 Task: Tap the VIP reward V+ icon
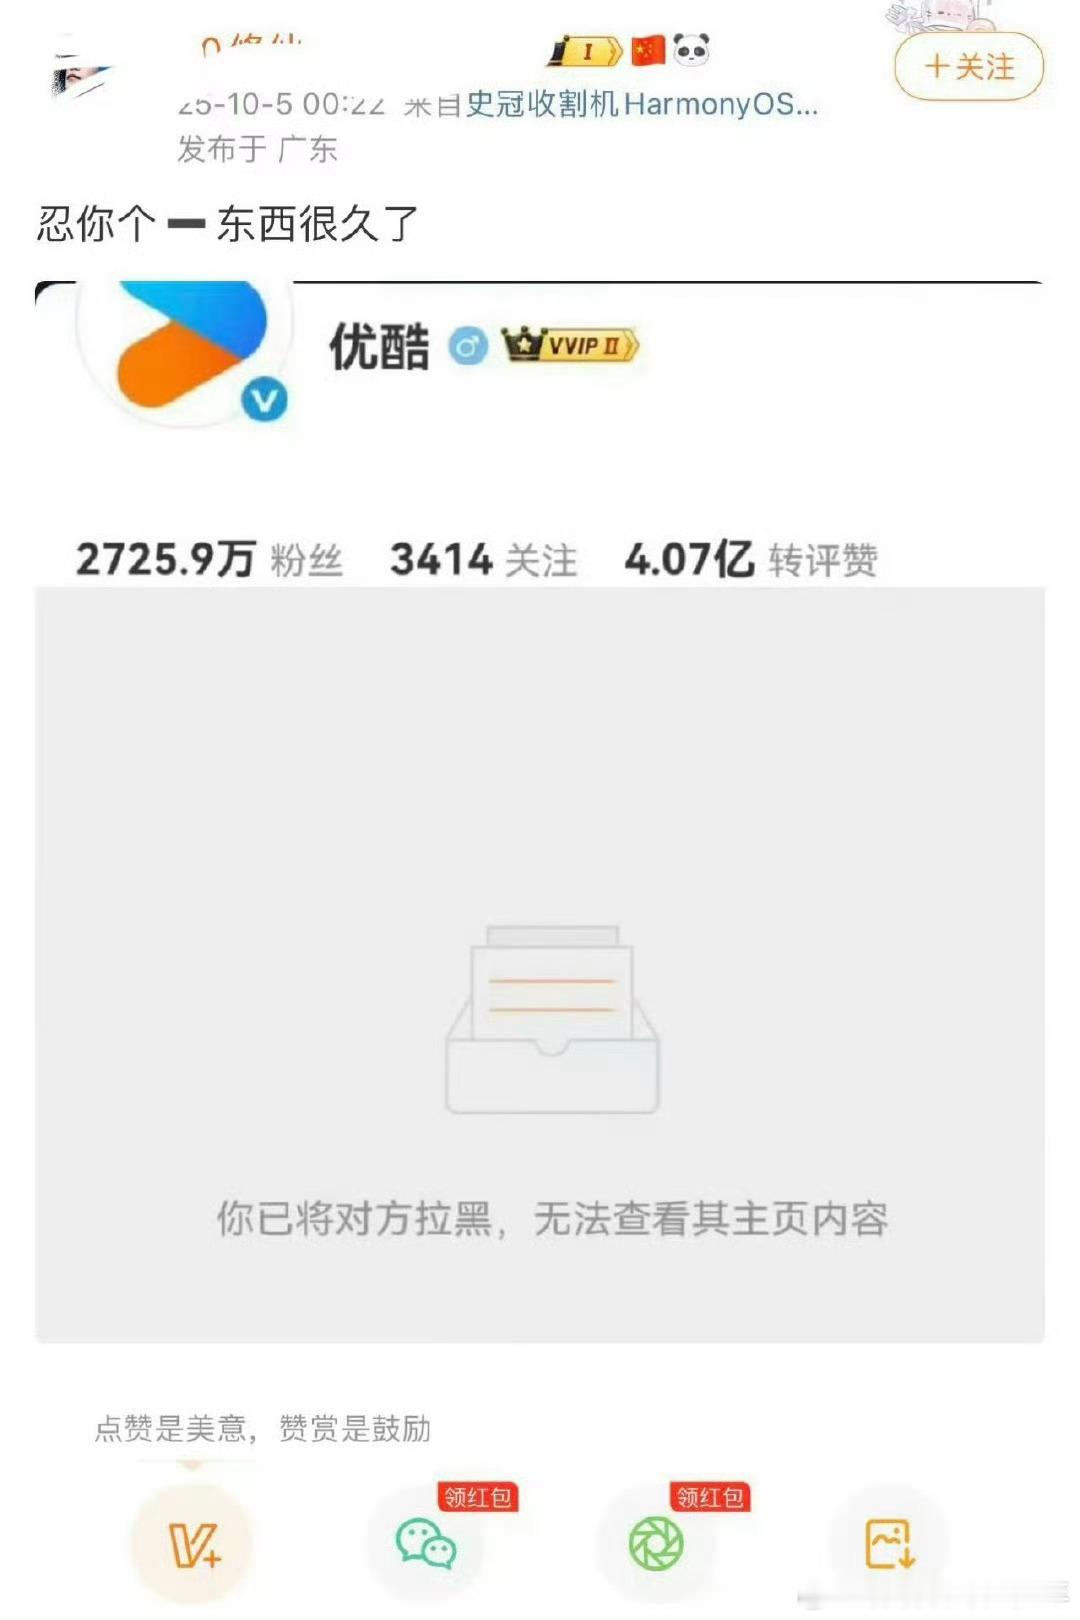tap(193, 1545)
